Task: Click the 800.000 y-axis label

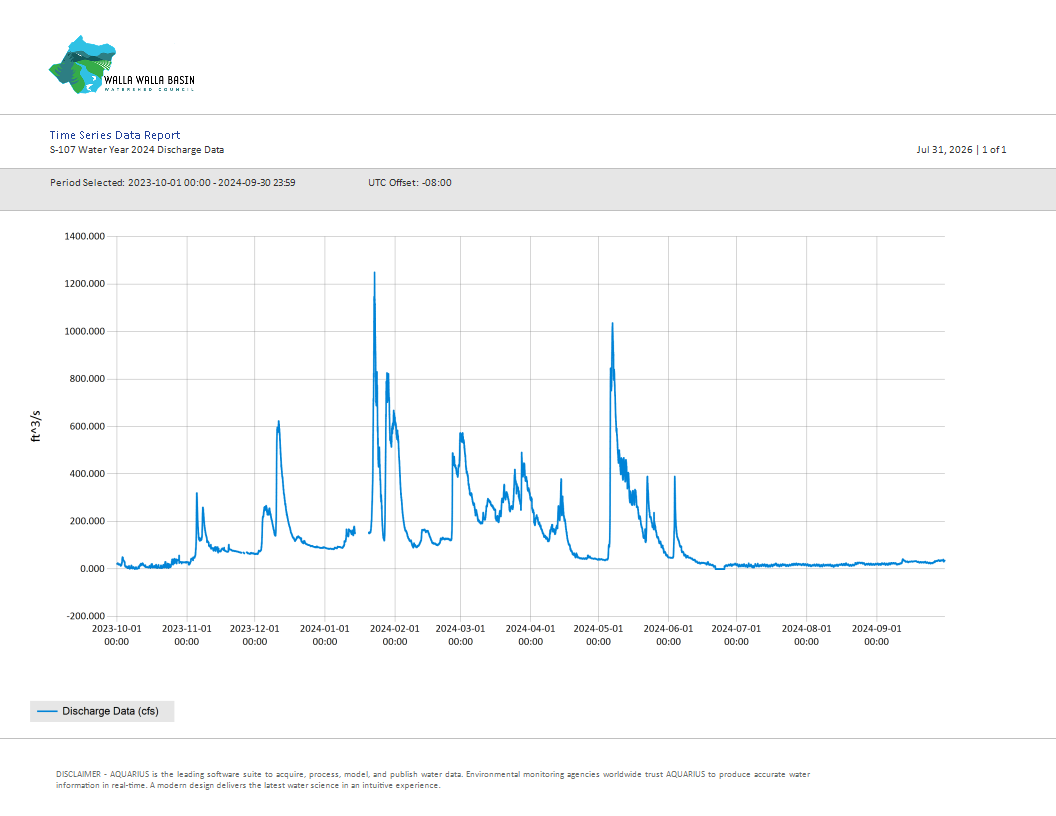Action: 88,378
